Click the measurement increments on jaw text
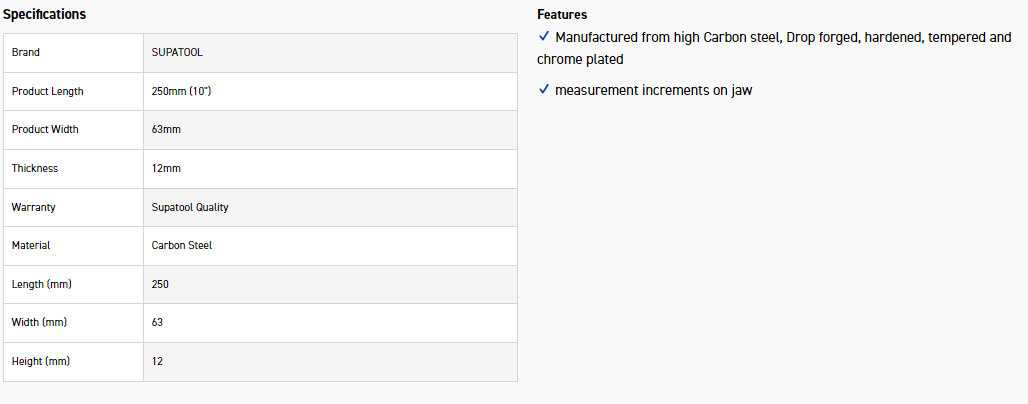The height and width of the screenshot is (404, 1028). (654, 91)
